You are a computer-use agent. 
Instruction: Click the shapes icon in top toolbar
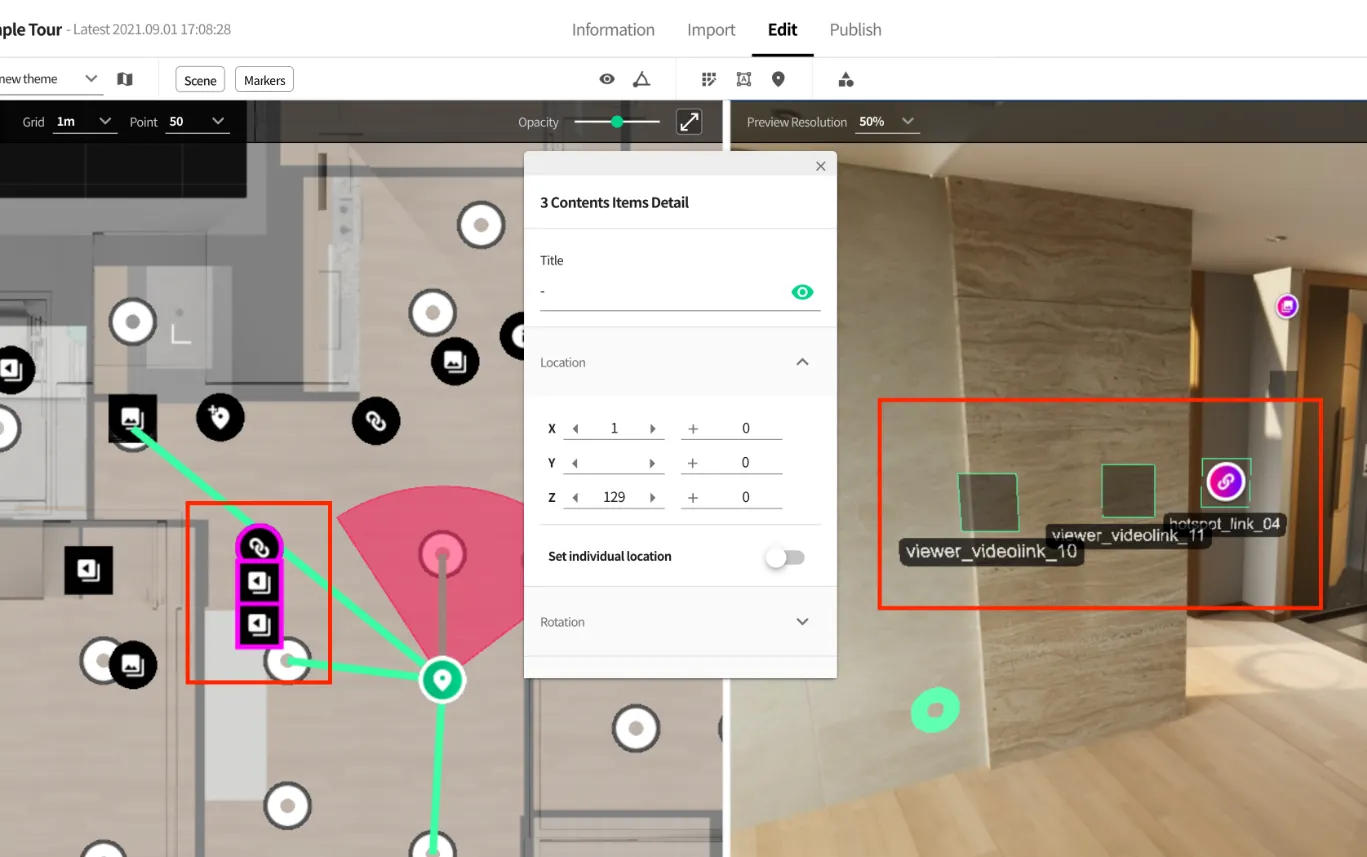846,79
